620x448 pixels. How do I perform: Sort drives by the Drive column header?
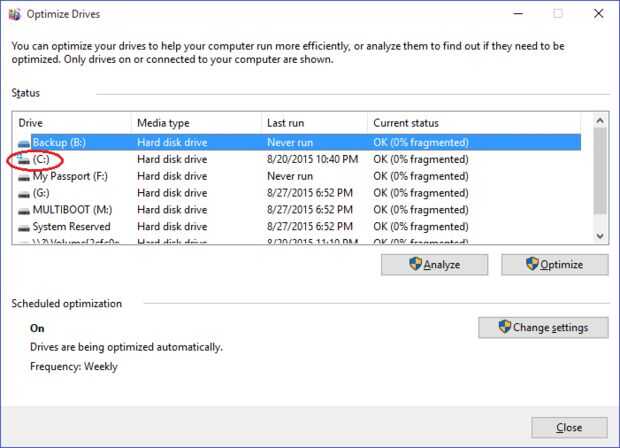(70, 122)
